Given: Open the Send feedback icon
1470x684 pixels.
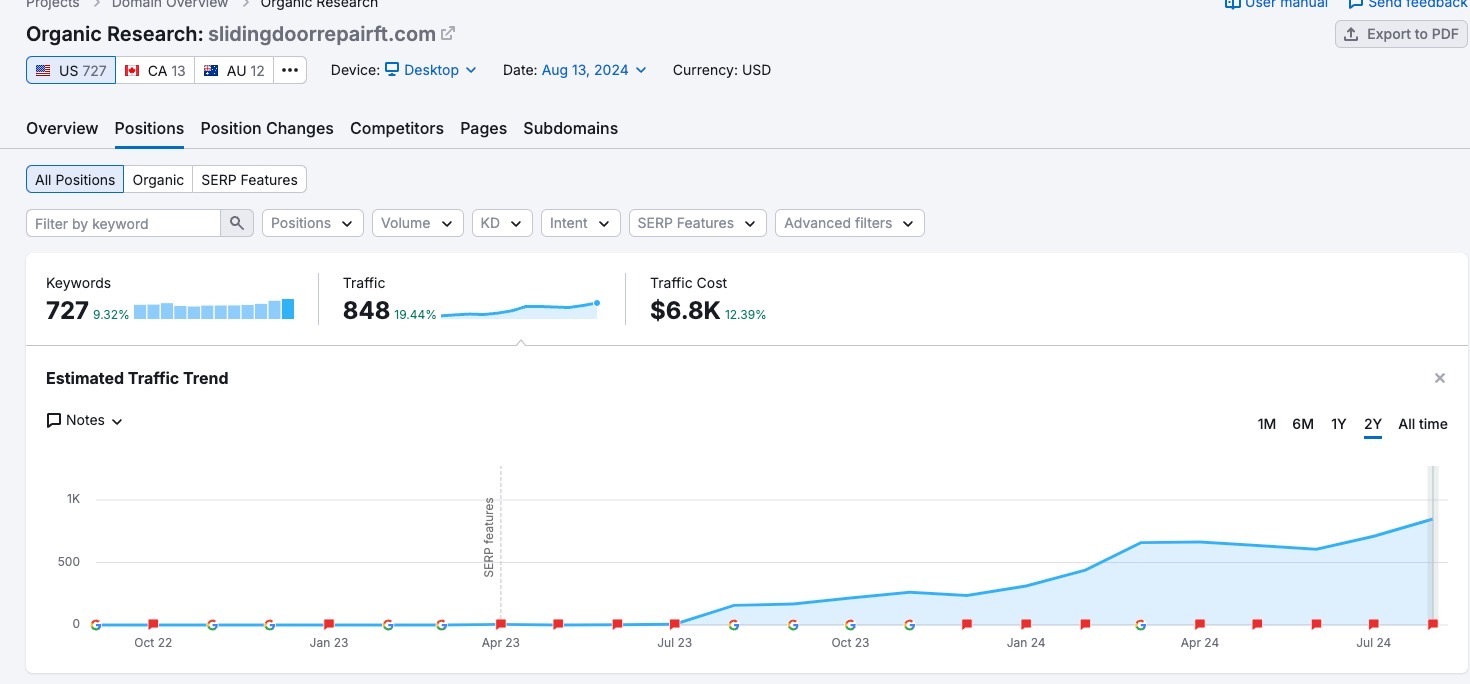Looking at the screenshot, I should (1355, 4).
